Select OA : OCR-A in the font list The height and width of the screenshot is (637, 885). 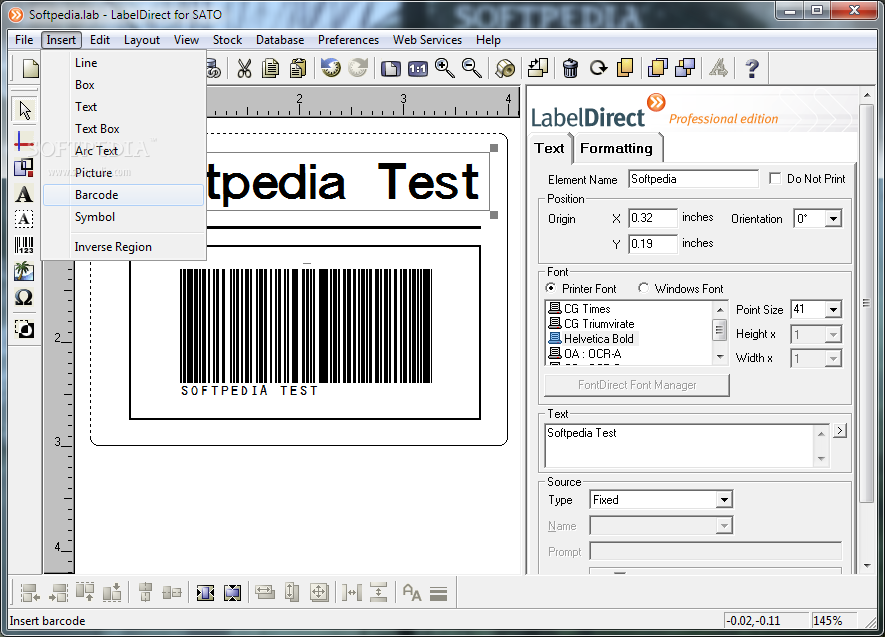(585, 354)
